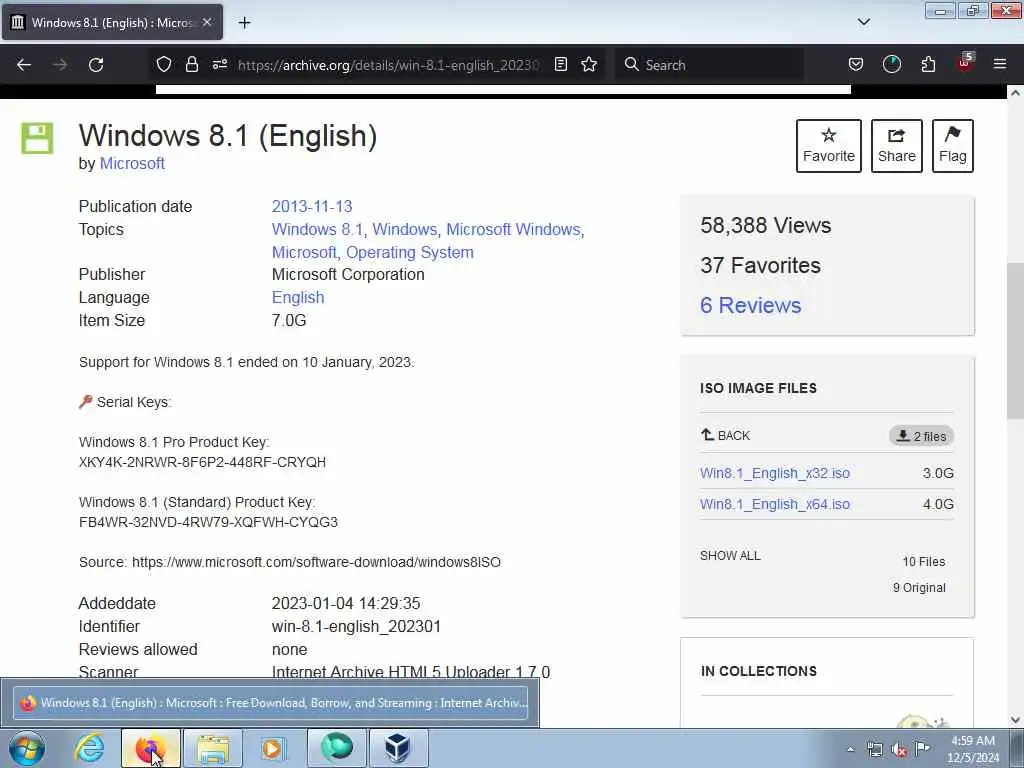Open Windows Media Player from taskbar
This screenshot has width=1024, height=768.
point(273,748)
